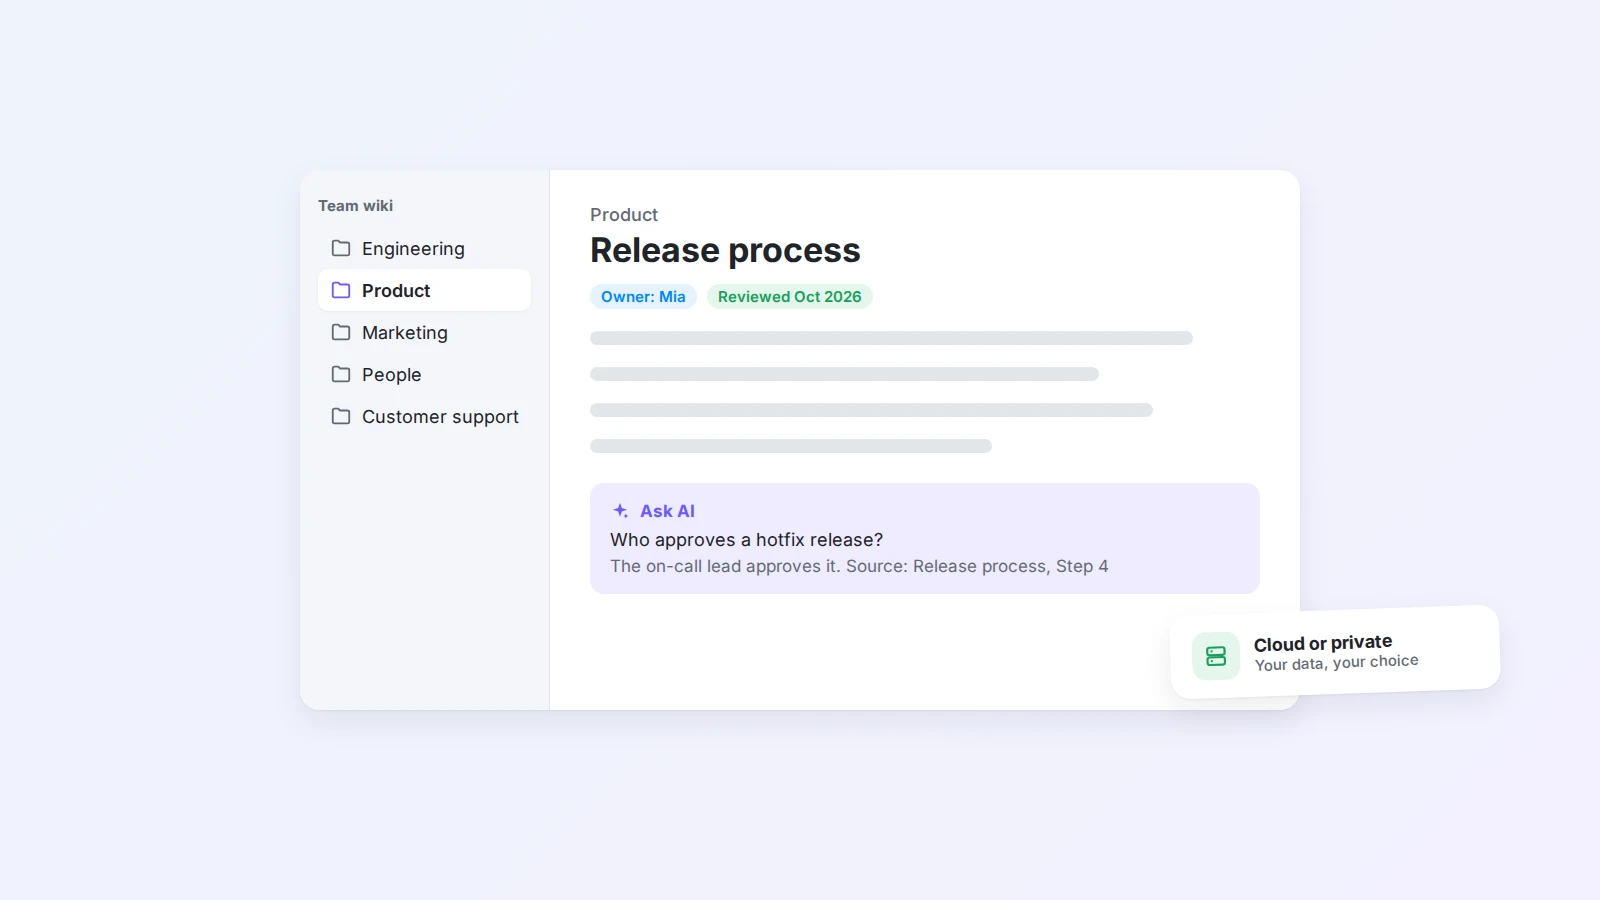The image size is (1600, 900).
Task: Click the Marketing folder icon
Action: coord(341,332)
